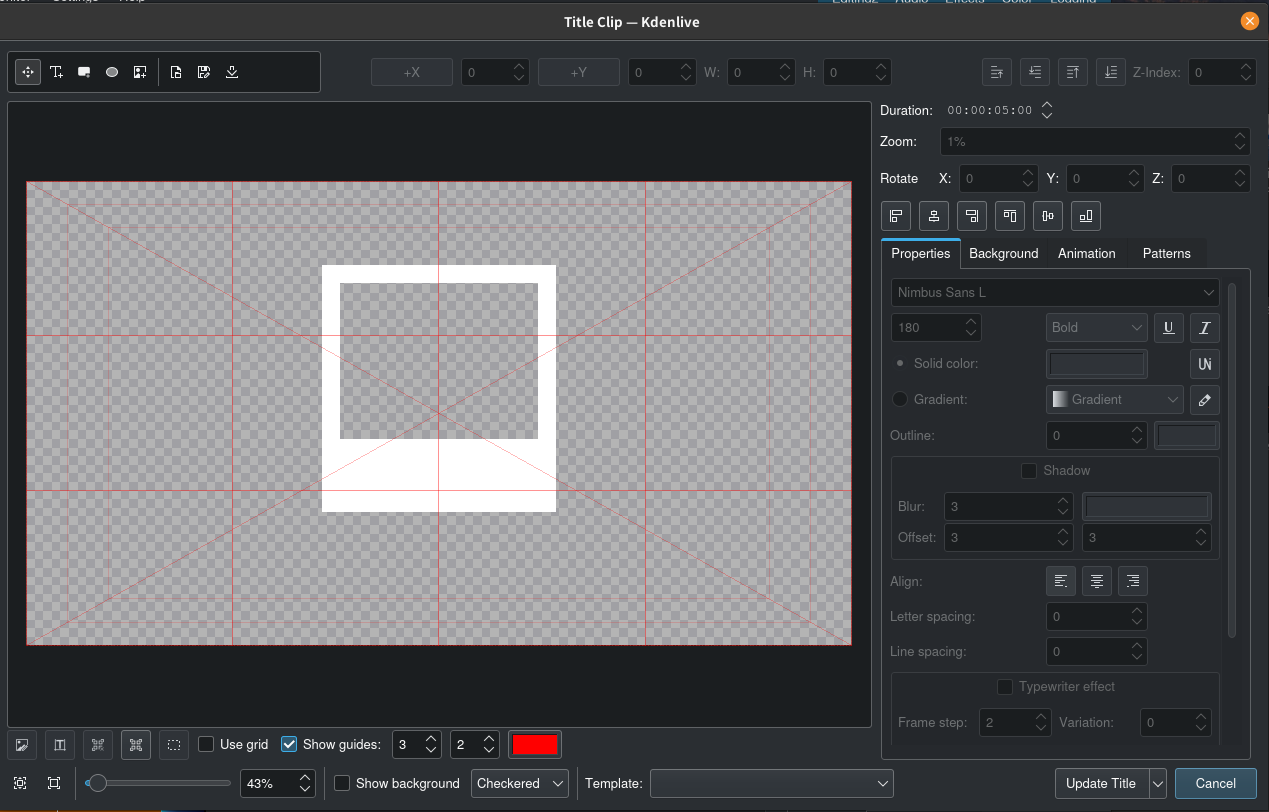This screenshot has width=1269, height=812.
Task: Click the +X origin button
Action: point(412,72)
